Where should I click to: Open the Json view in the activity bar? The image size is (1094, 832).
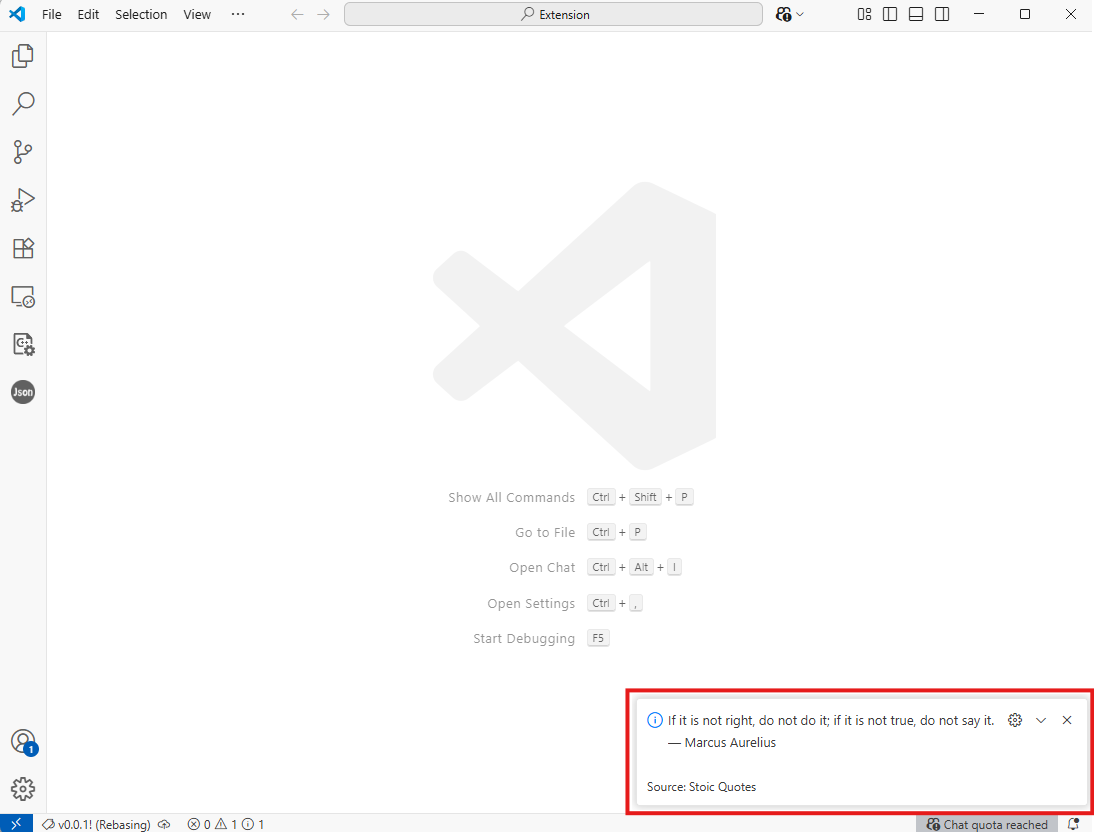tap(23, 392)
